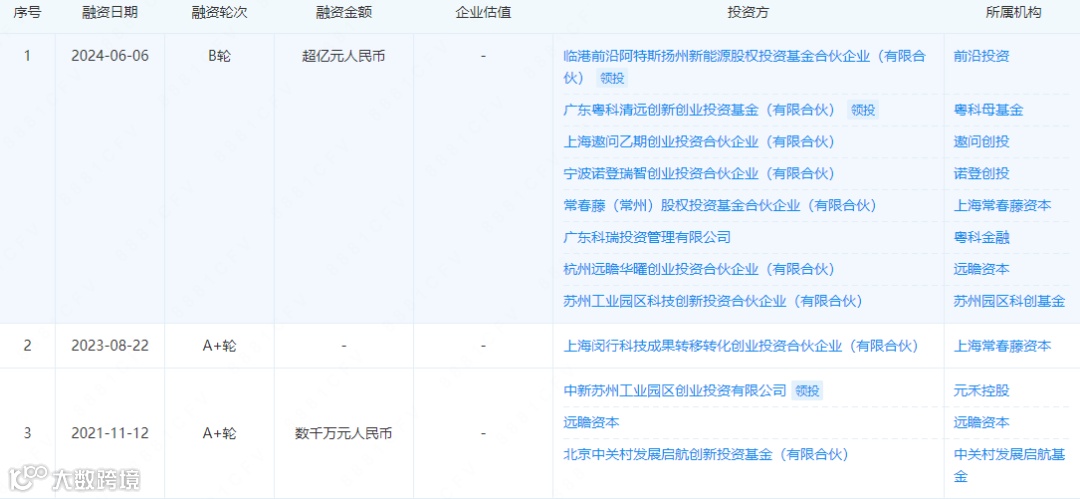Click 领投 tag beside 中新苏州工业园区创业投资有限公司
The image size is (1080, 499).
pos(807,391)
